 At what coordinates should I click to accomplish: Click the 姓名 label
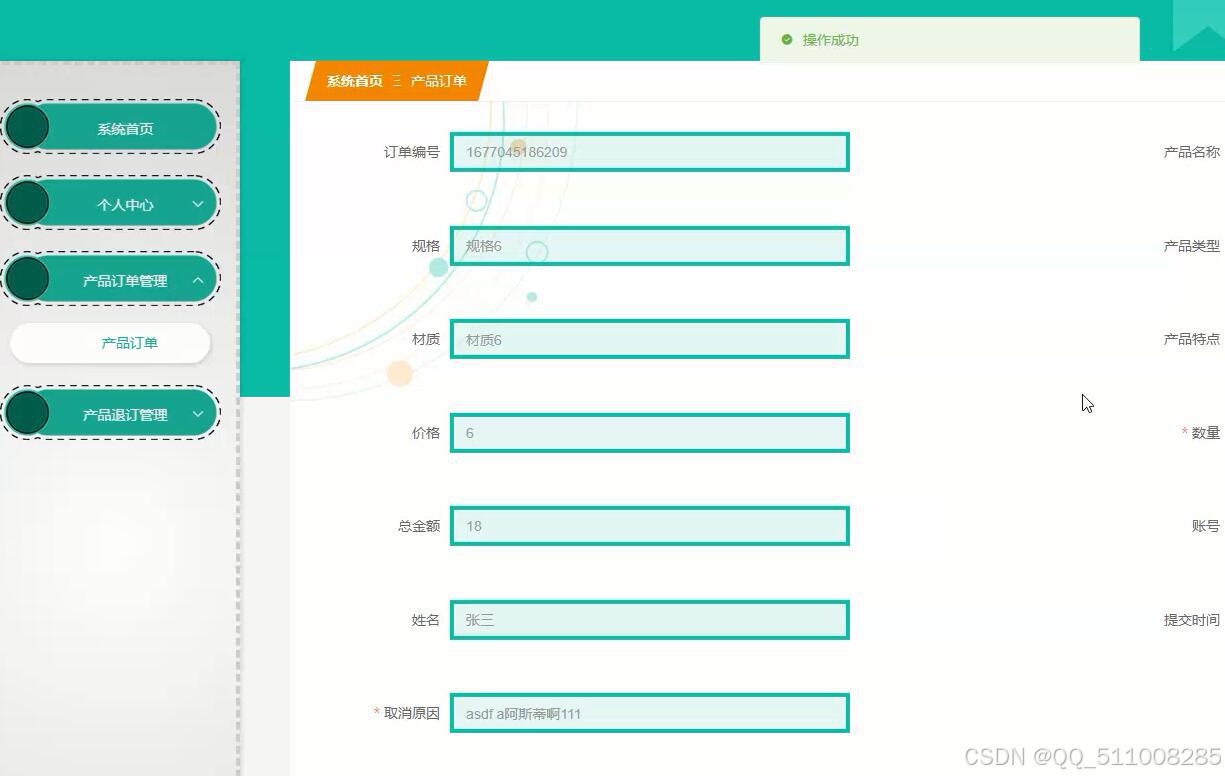click(x=426, y=620)
